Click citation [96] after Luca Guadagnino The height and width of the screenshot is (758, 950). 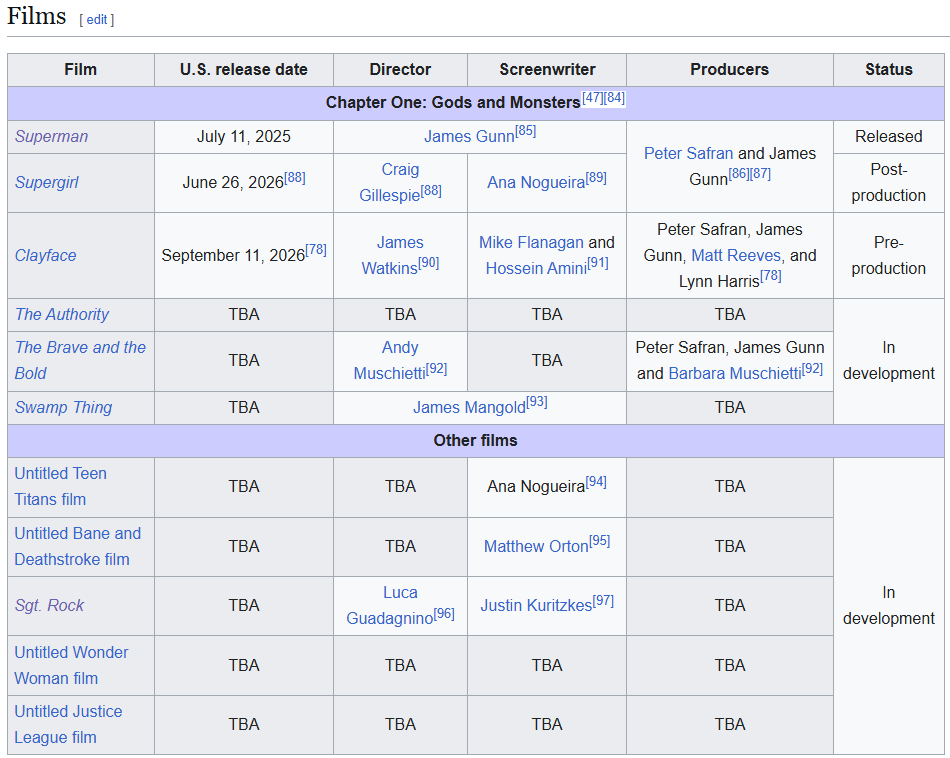(444, 613)
